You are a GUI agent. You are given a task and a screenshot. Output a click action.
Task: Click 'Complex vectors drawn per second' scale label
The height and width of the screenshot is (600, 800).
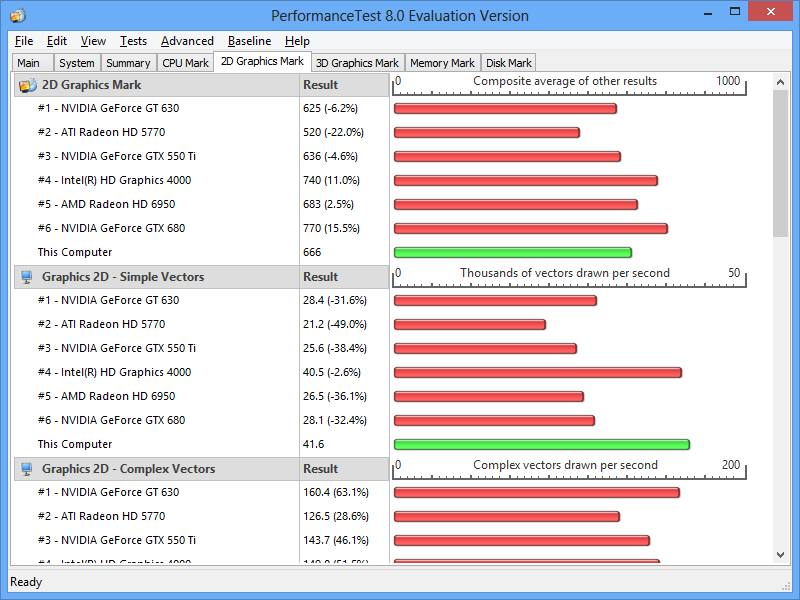(565, 465)
